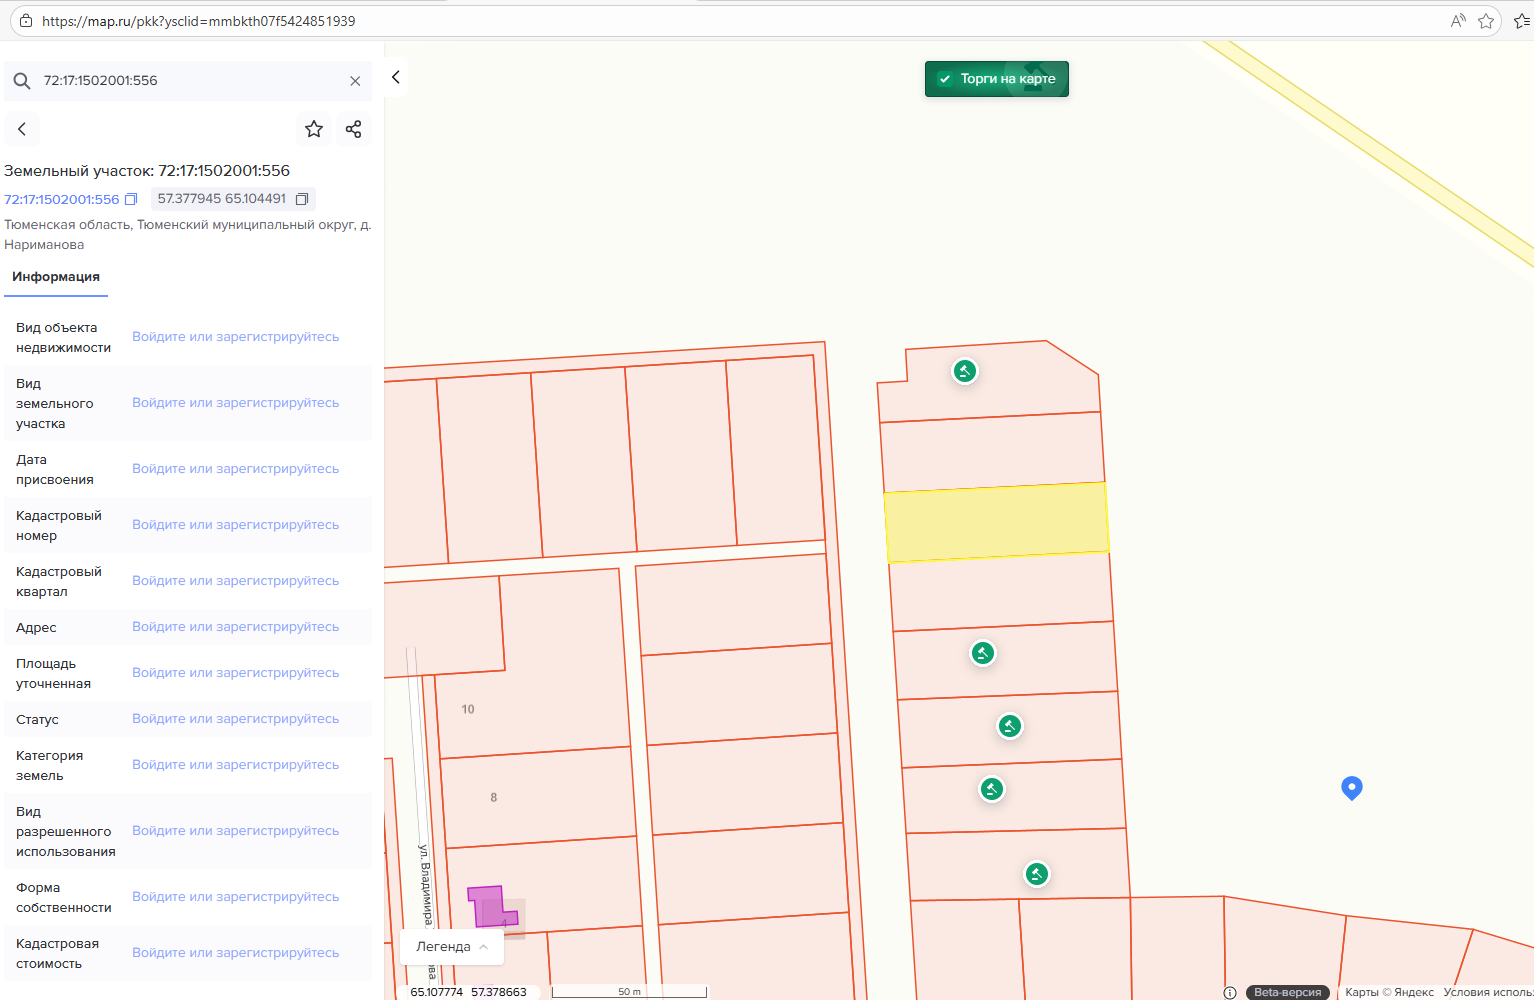This screenshot has width=1534, height=1000.
Task: Click the map info icon near Beta-версия
Action: pos(1230,992)
